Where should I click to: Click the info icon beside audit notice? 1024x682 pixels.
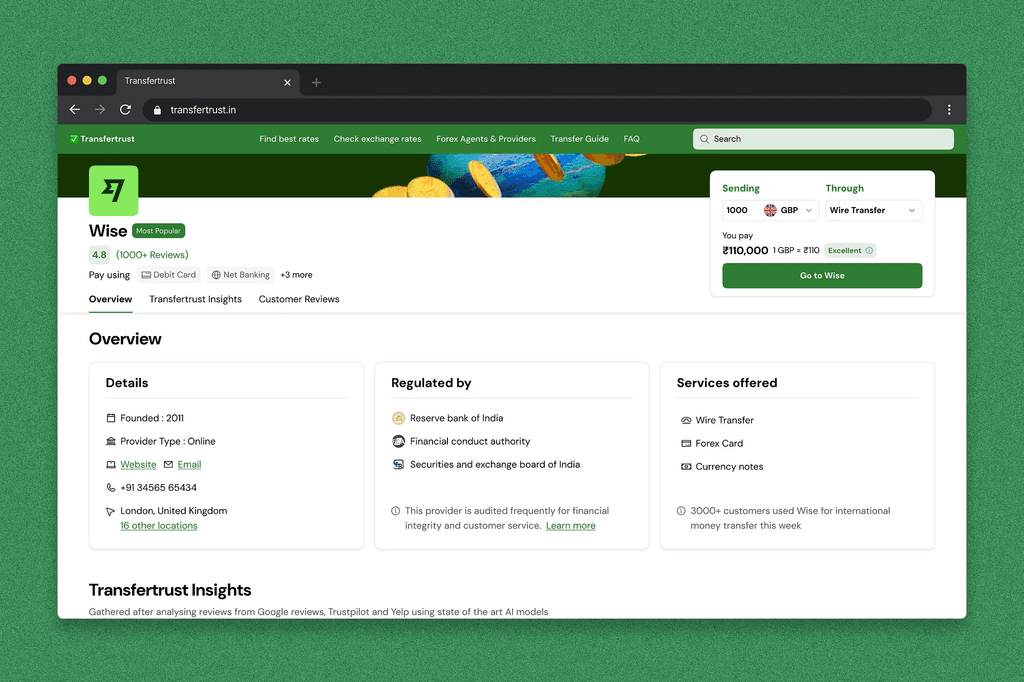tap(396, 511)
